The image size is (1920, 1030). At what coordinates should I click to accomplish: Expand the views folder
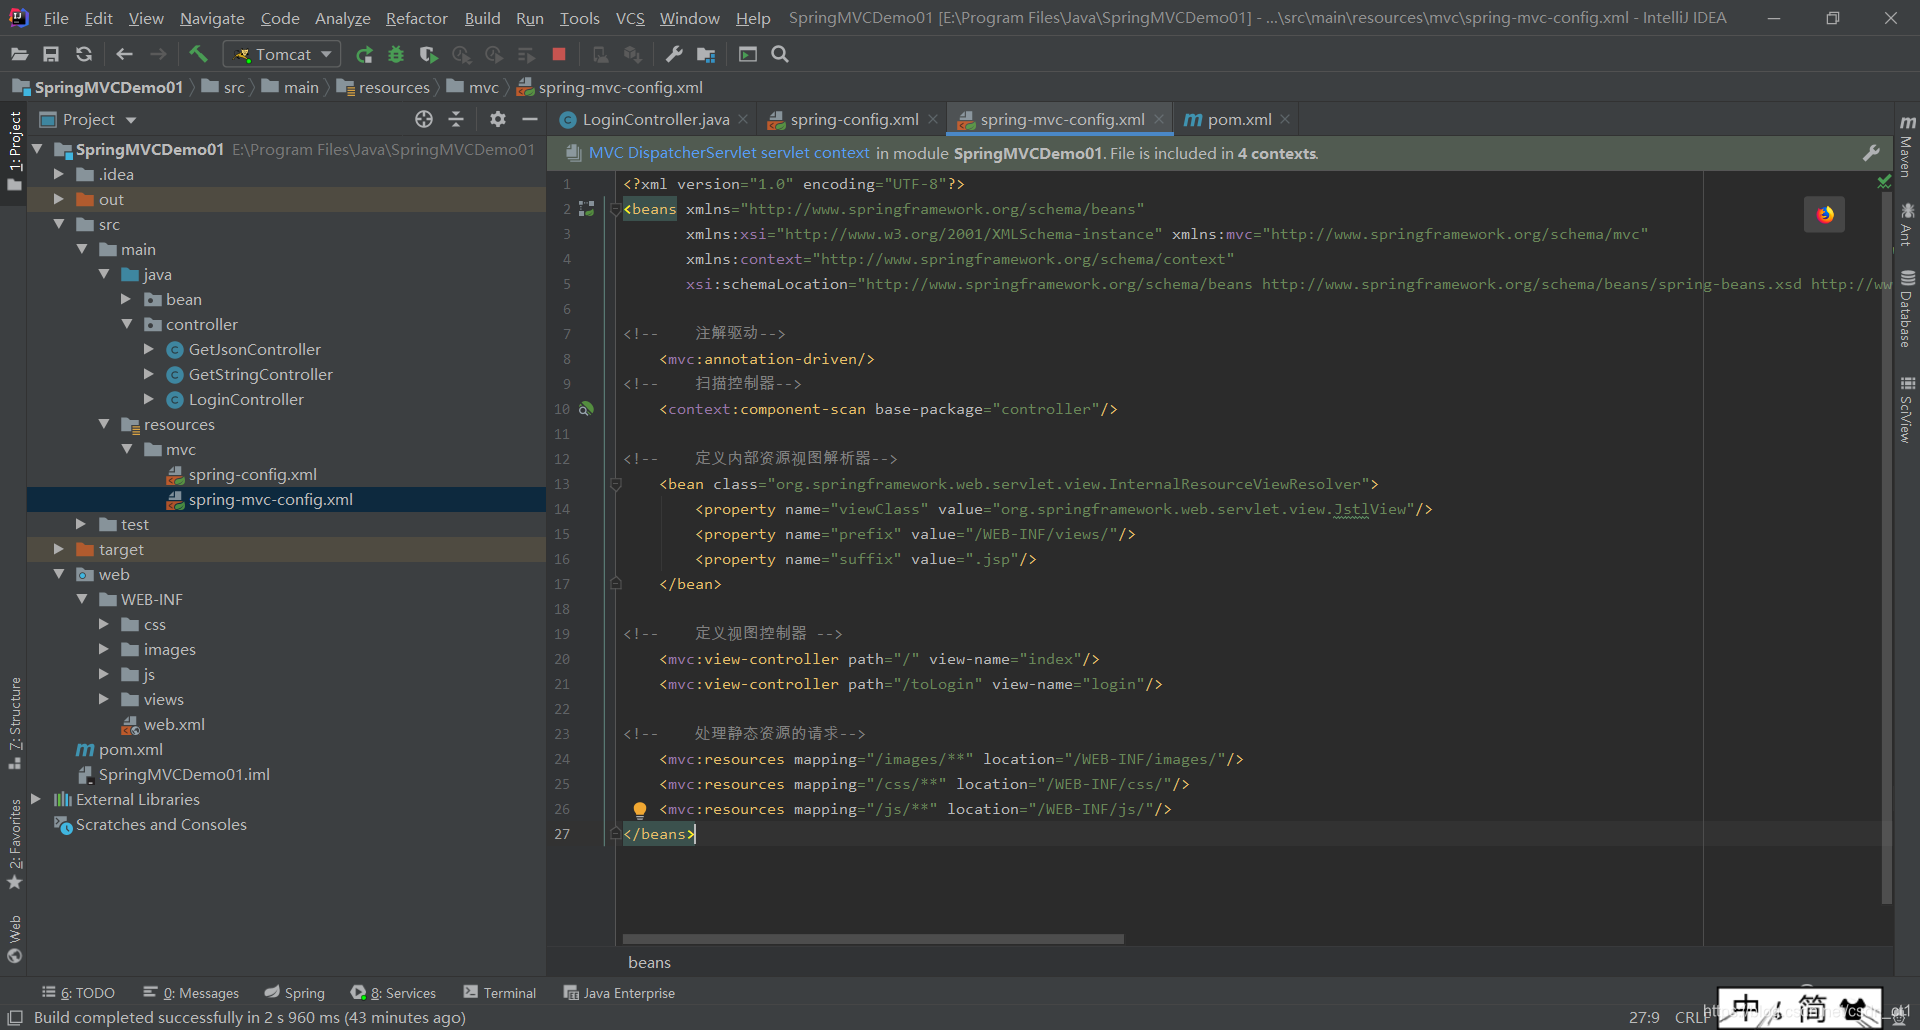104,699
